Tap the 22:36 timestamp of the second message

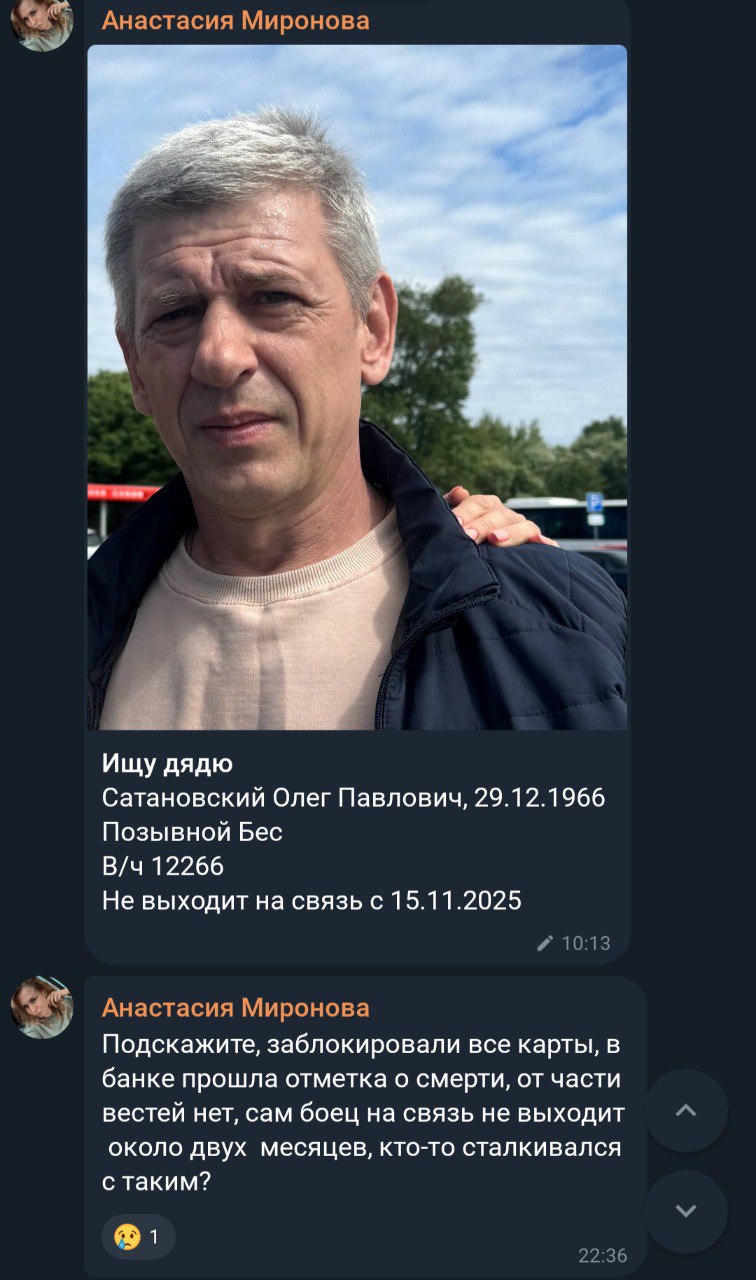[603, 1256]
